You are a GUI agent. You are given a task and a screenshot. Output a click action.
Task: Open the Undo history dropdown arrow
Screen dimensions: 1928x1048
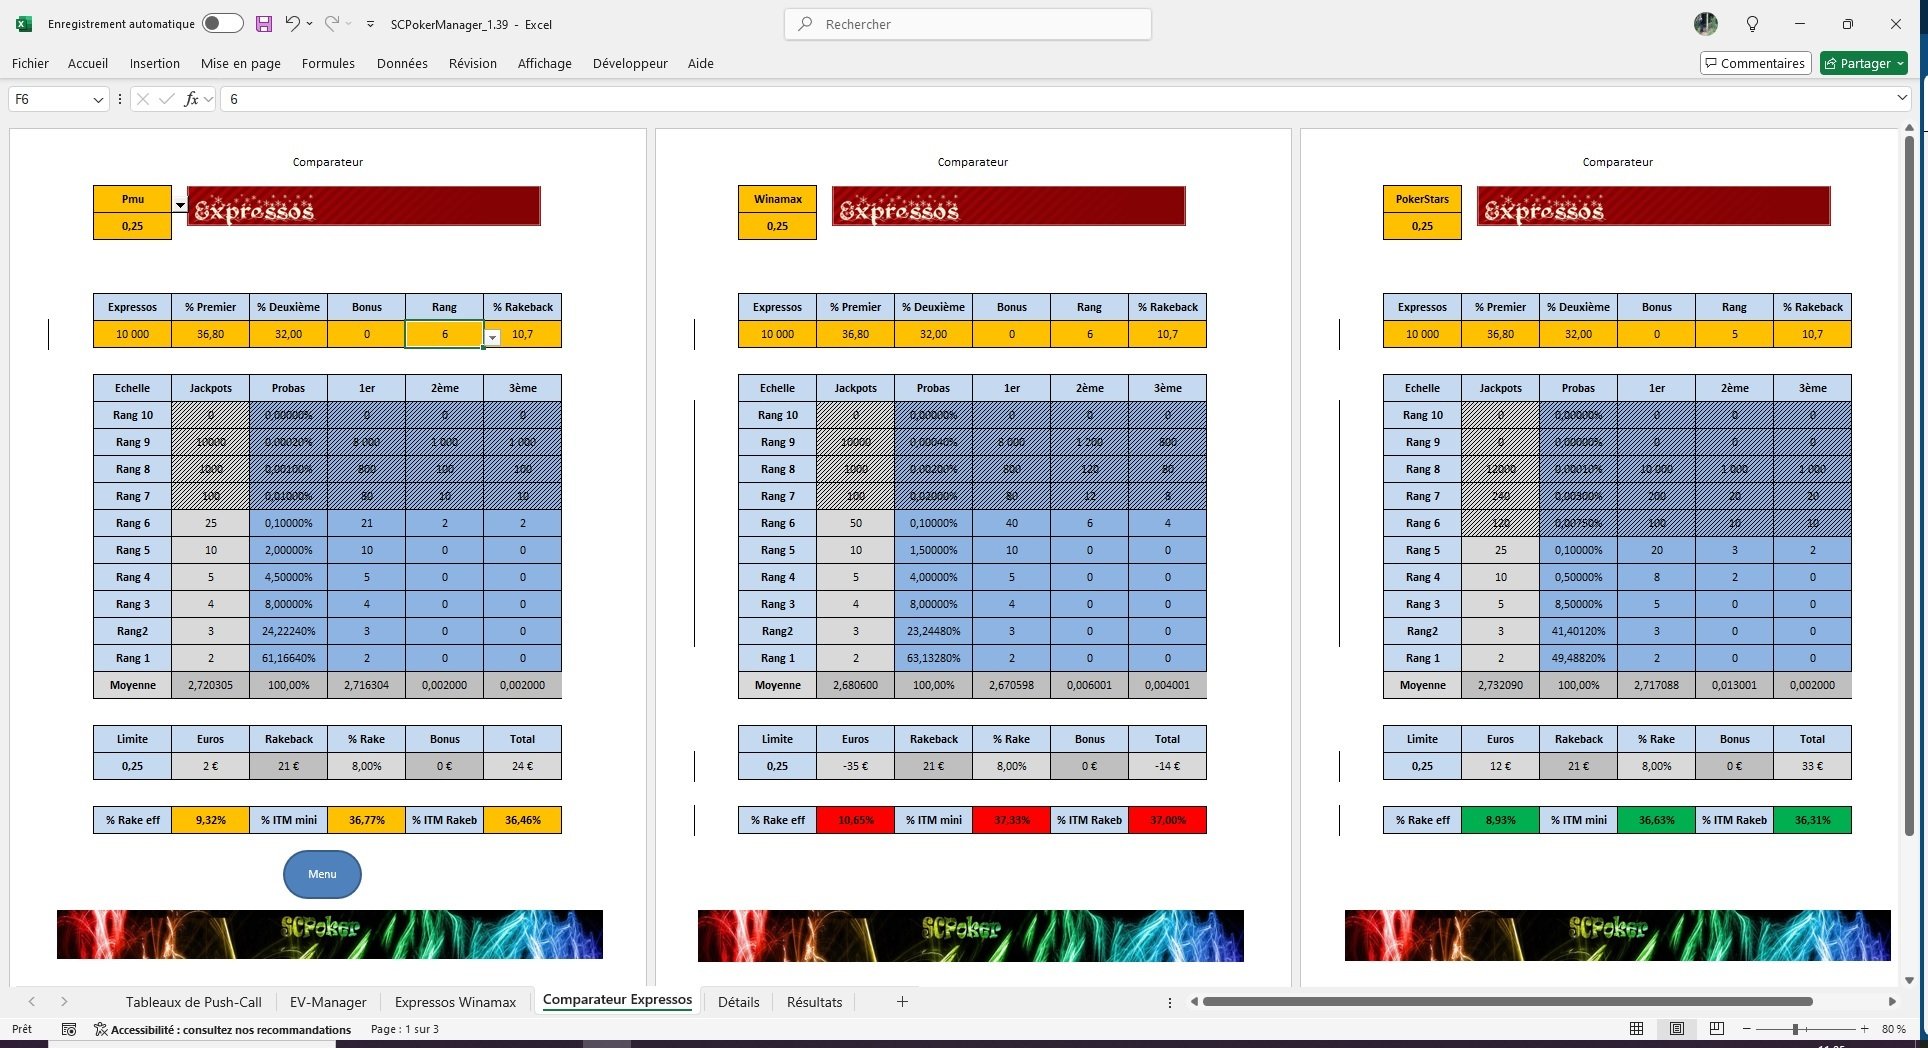(309, 23)
